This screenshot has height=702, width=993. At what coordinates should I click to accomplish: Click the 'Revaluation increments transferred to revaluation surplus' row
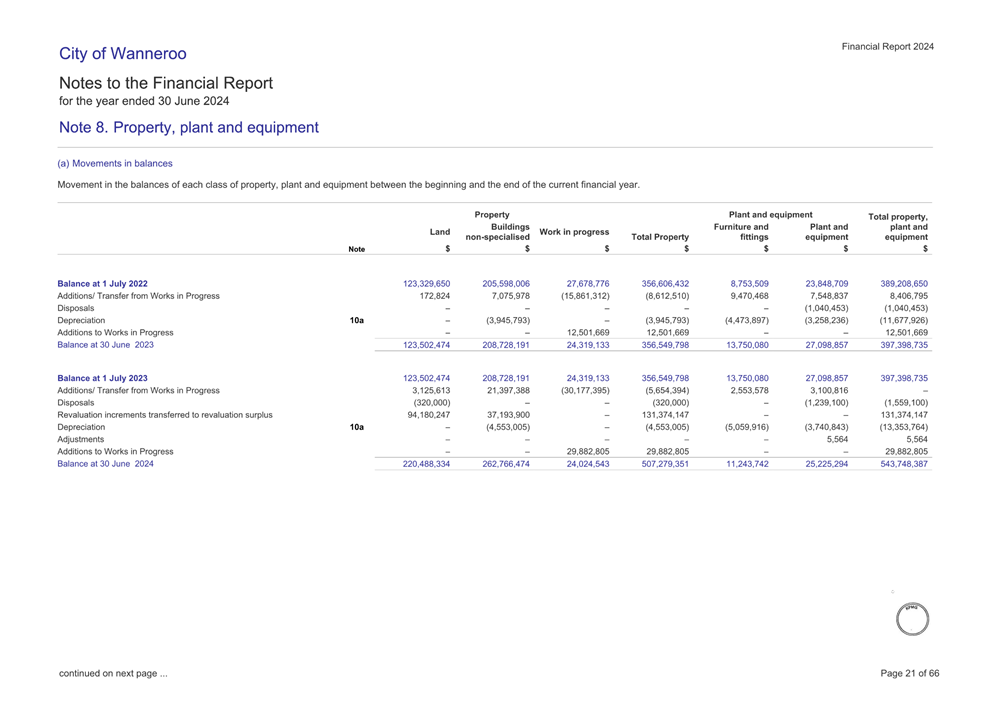pyautogui.click(x=165, y=414)
